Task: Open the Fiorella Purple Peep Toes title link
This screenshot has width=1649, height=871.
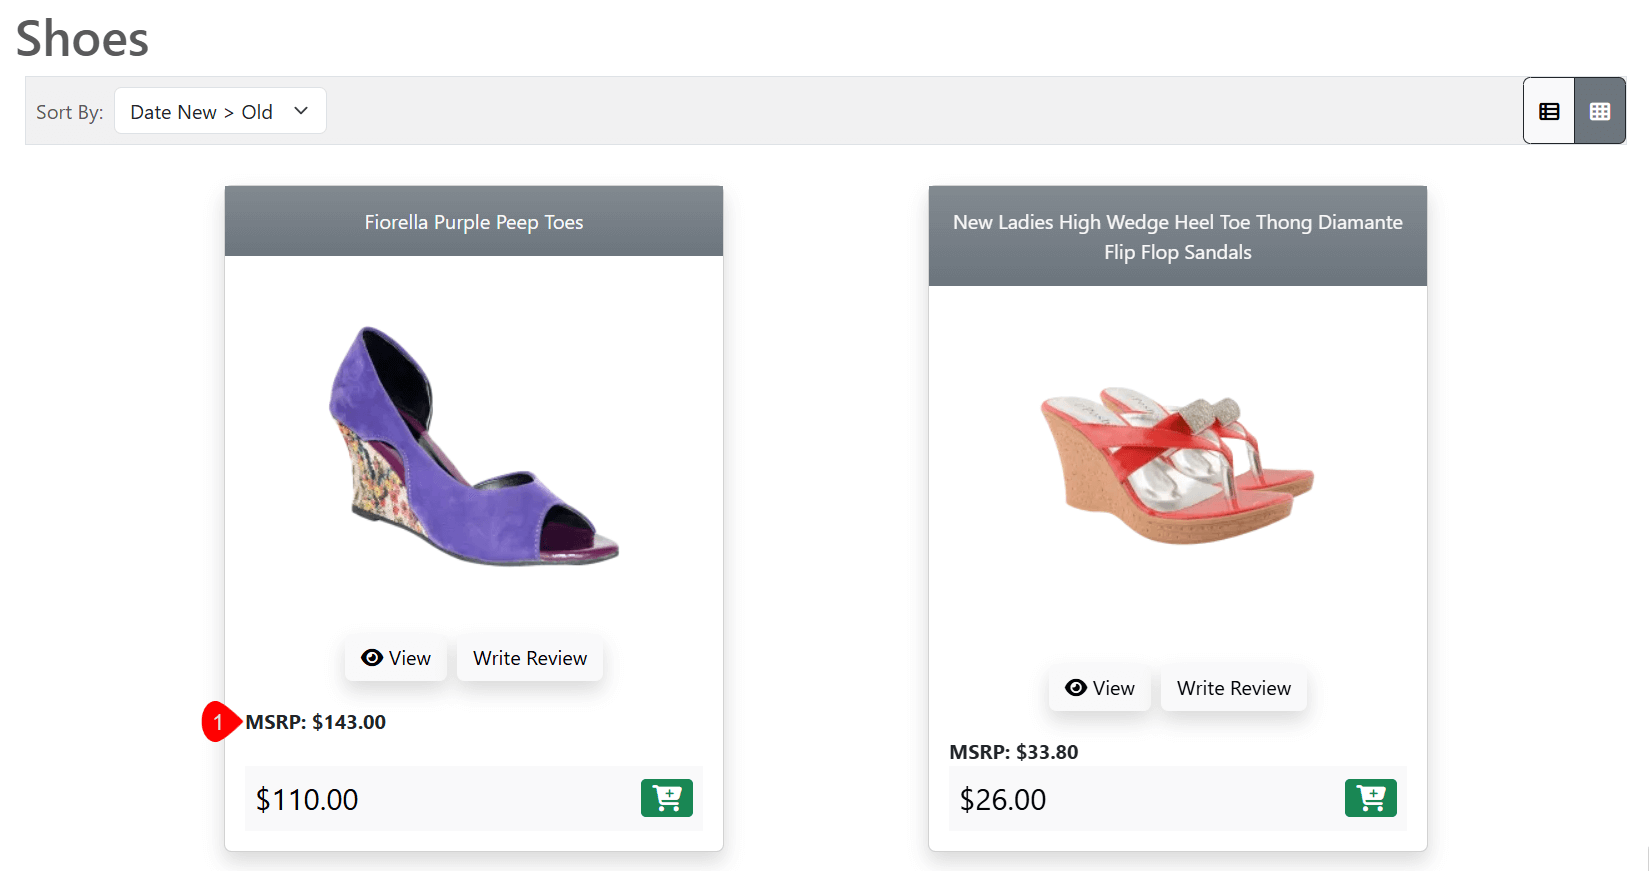Action: [473, 222]
